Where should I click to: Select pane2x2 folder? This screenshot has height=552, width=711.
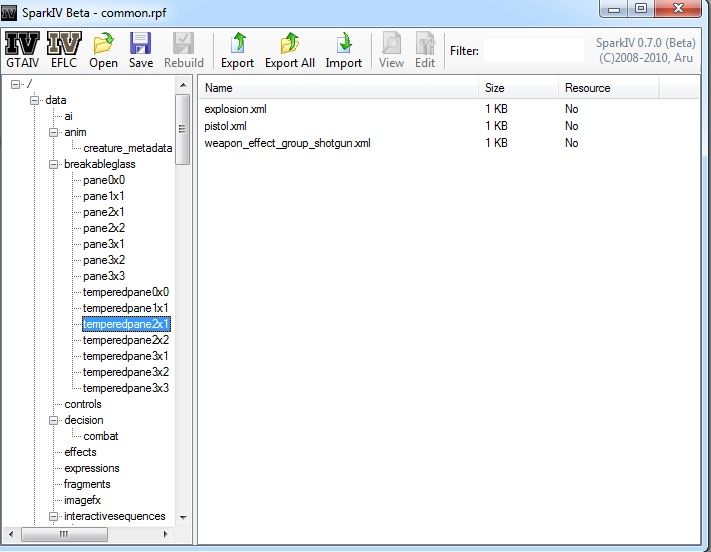pos(104,228)
